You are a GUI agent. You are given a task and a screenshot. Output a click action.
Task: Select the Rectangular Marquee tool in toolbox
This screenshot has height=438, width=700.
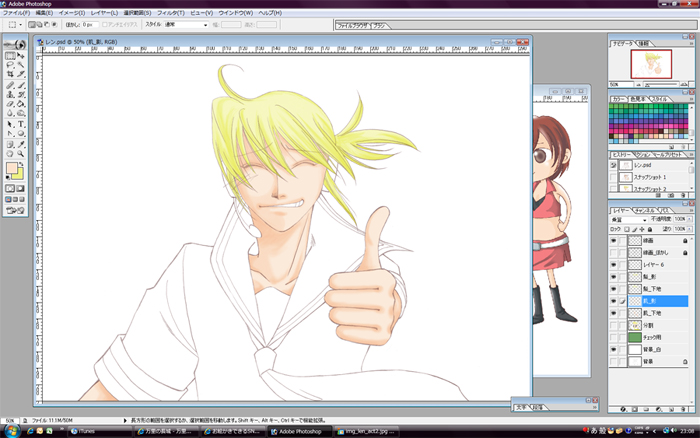click(10, 57)
